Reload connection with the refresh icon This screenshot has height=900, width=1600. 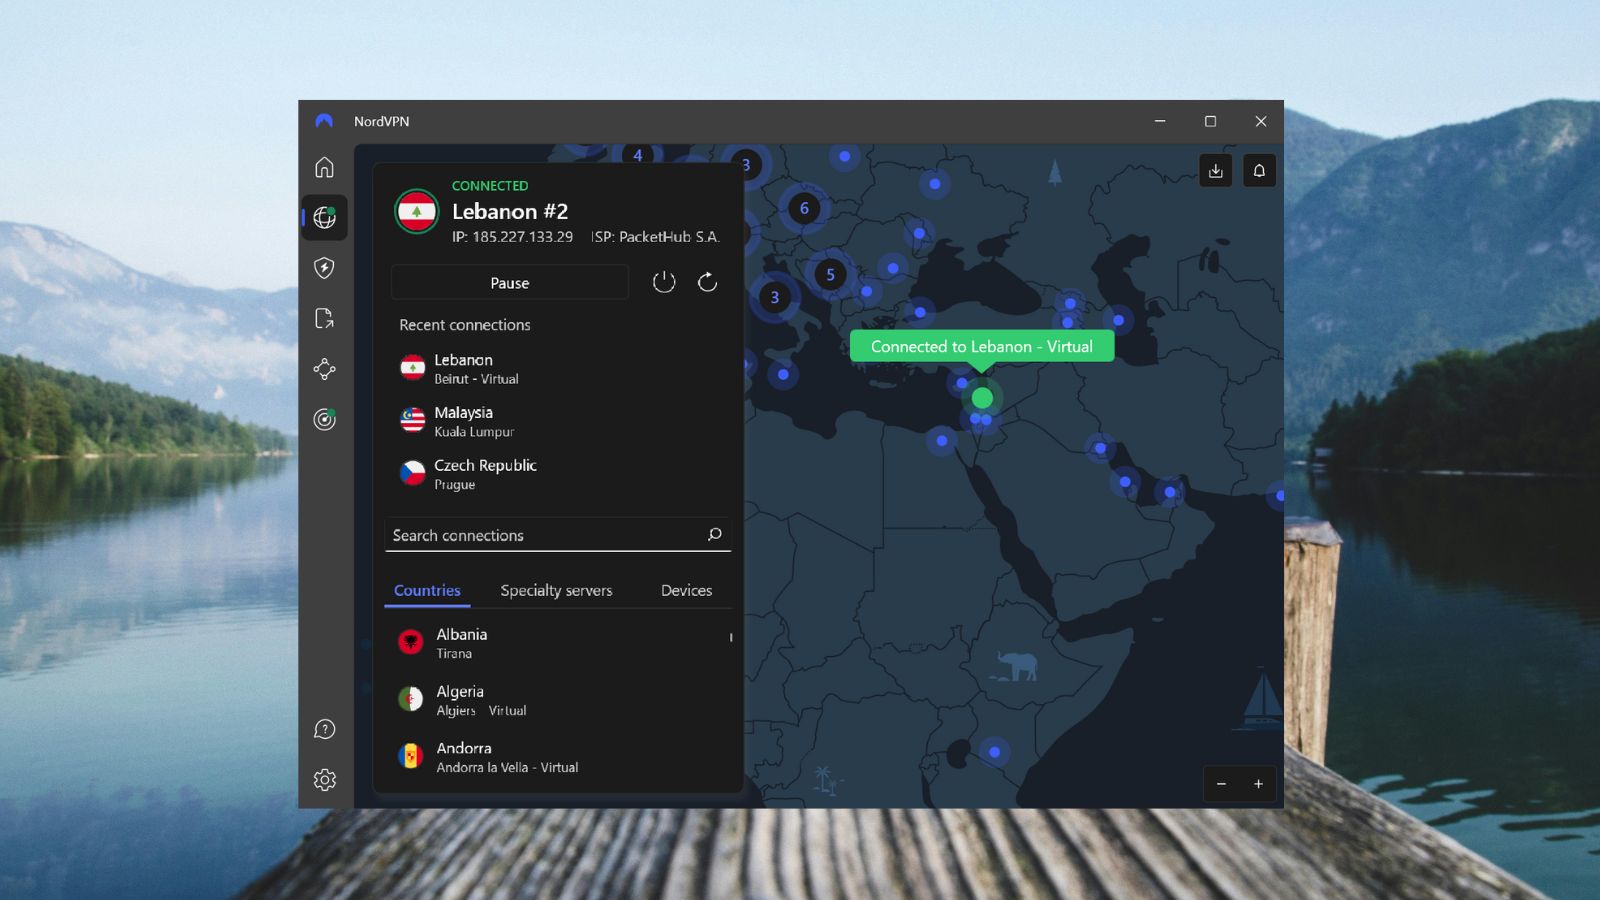point(707,282)
